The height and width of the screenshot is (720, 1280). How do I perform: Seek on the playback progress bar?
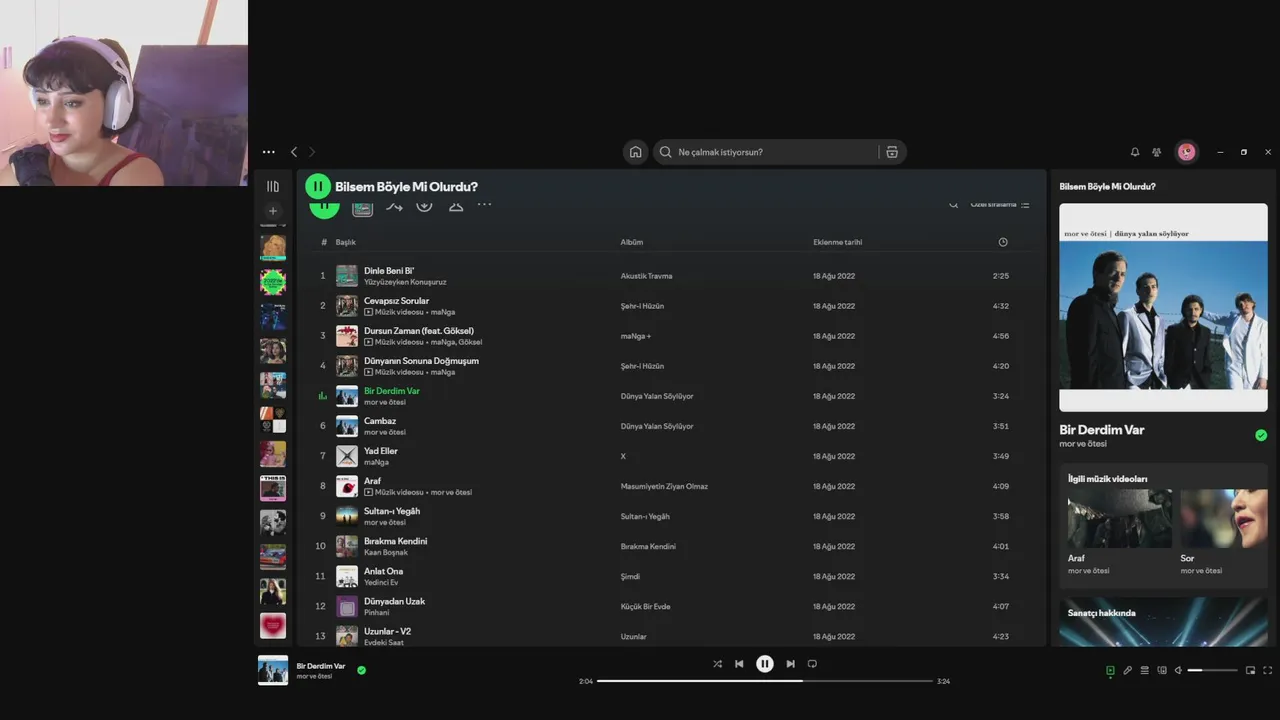pyautogui.click(x=765, y=681)
